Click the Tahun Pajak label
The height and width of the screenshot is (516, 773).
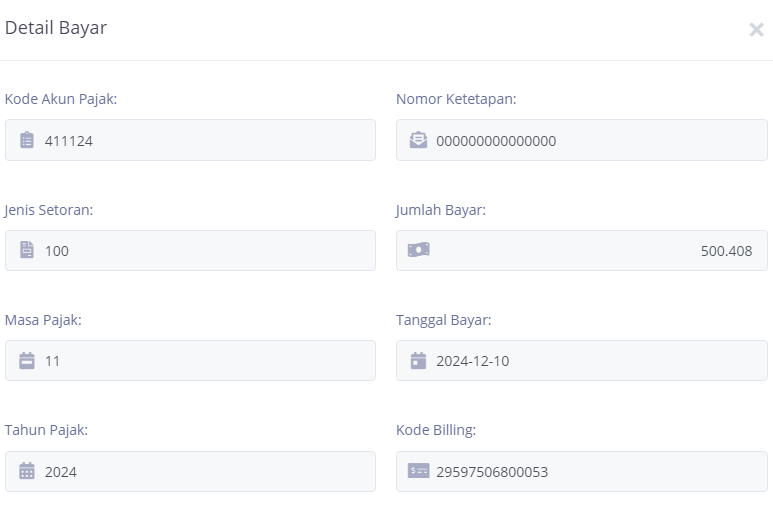[x=46, y=430]
